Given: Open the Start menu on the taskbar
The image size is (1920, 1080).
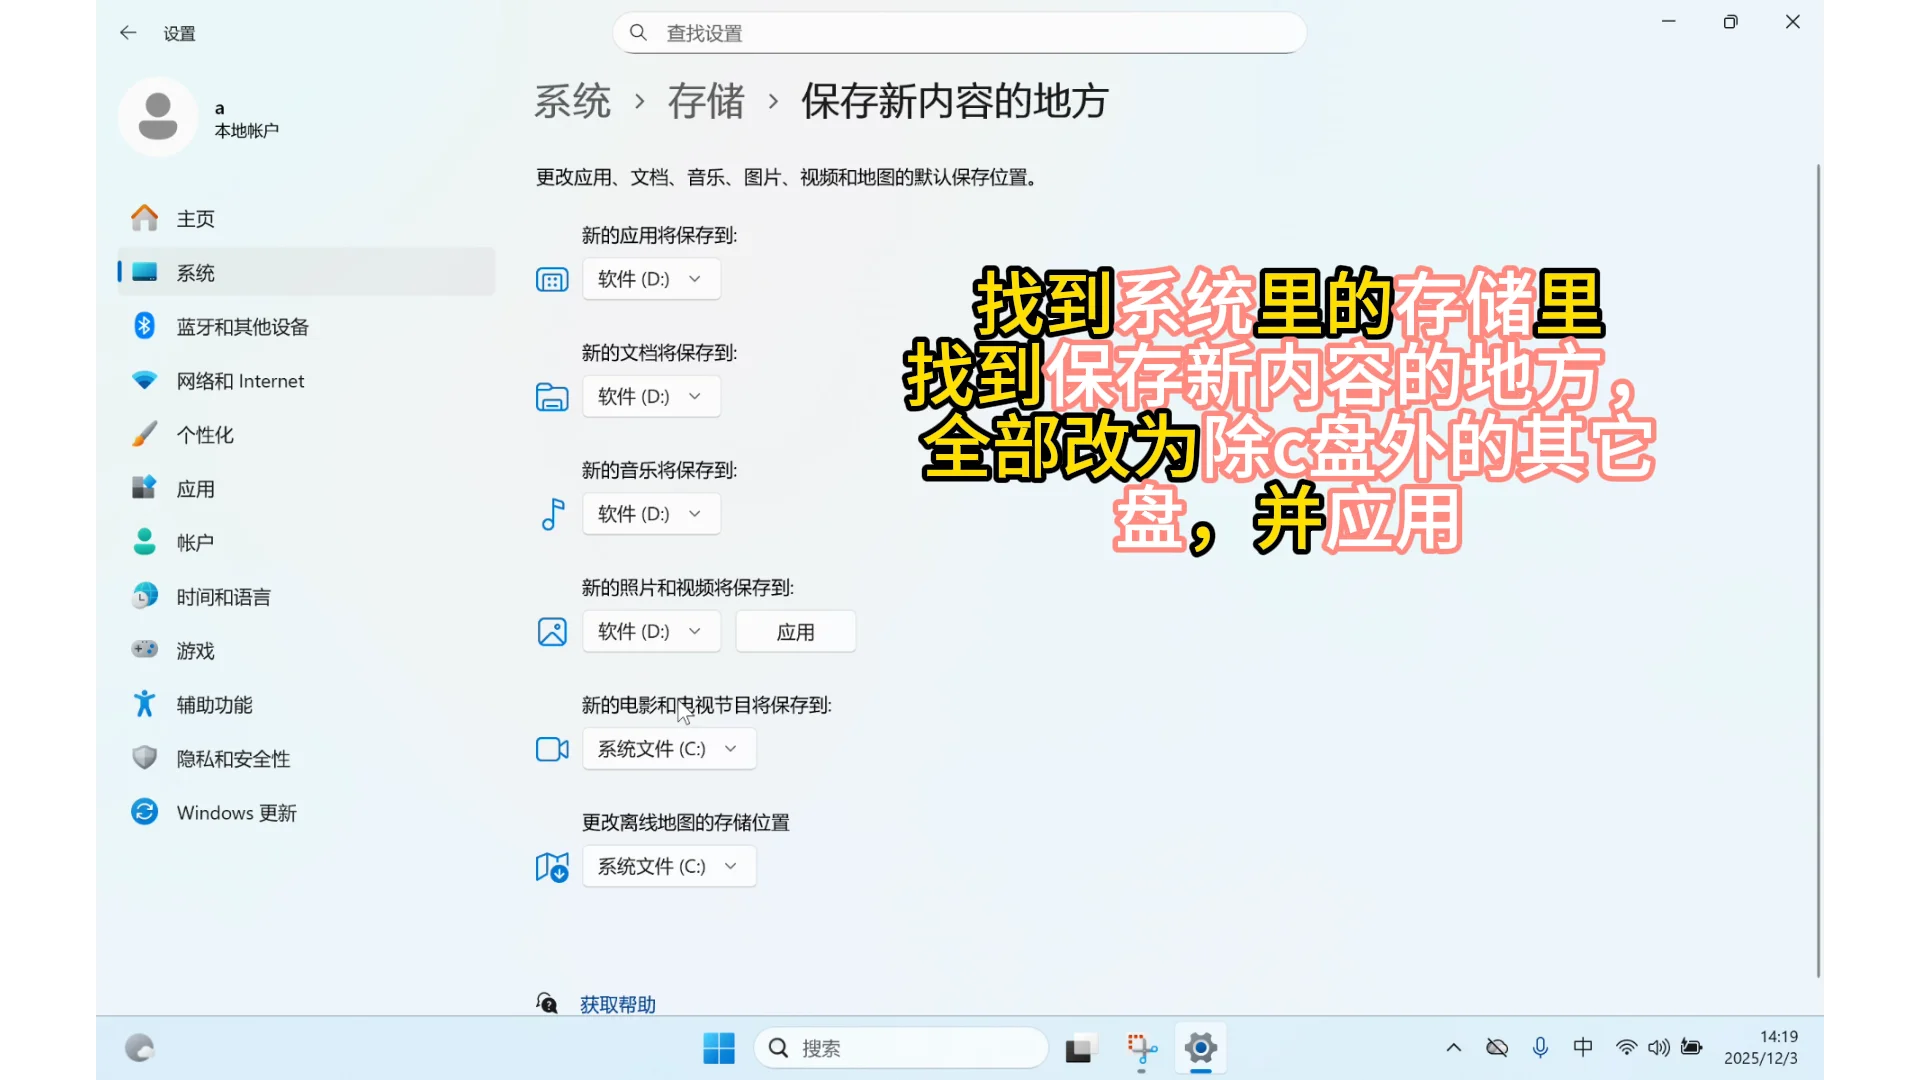Looking at the screenshot, I should (719, 1048).
